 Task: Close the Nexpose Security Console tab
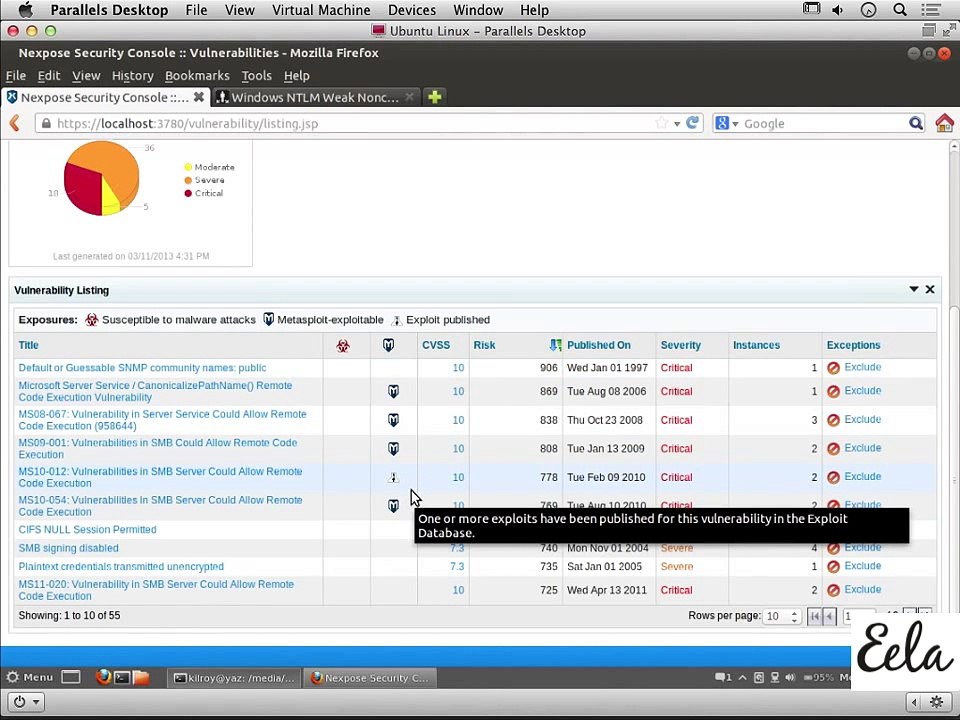(x=198, y=97)
